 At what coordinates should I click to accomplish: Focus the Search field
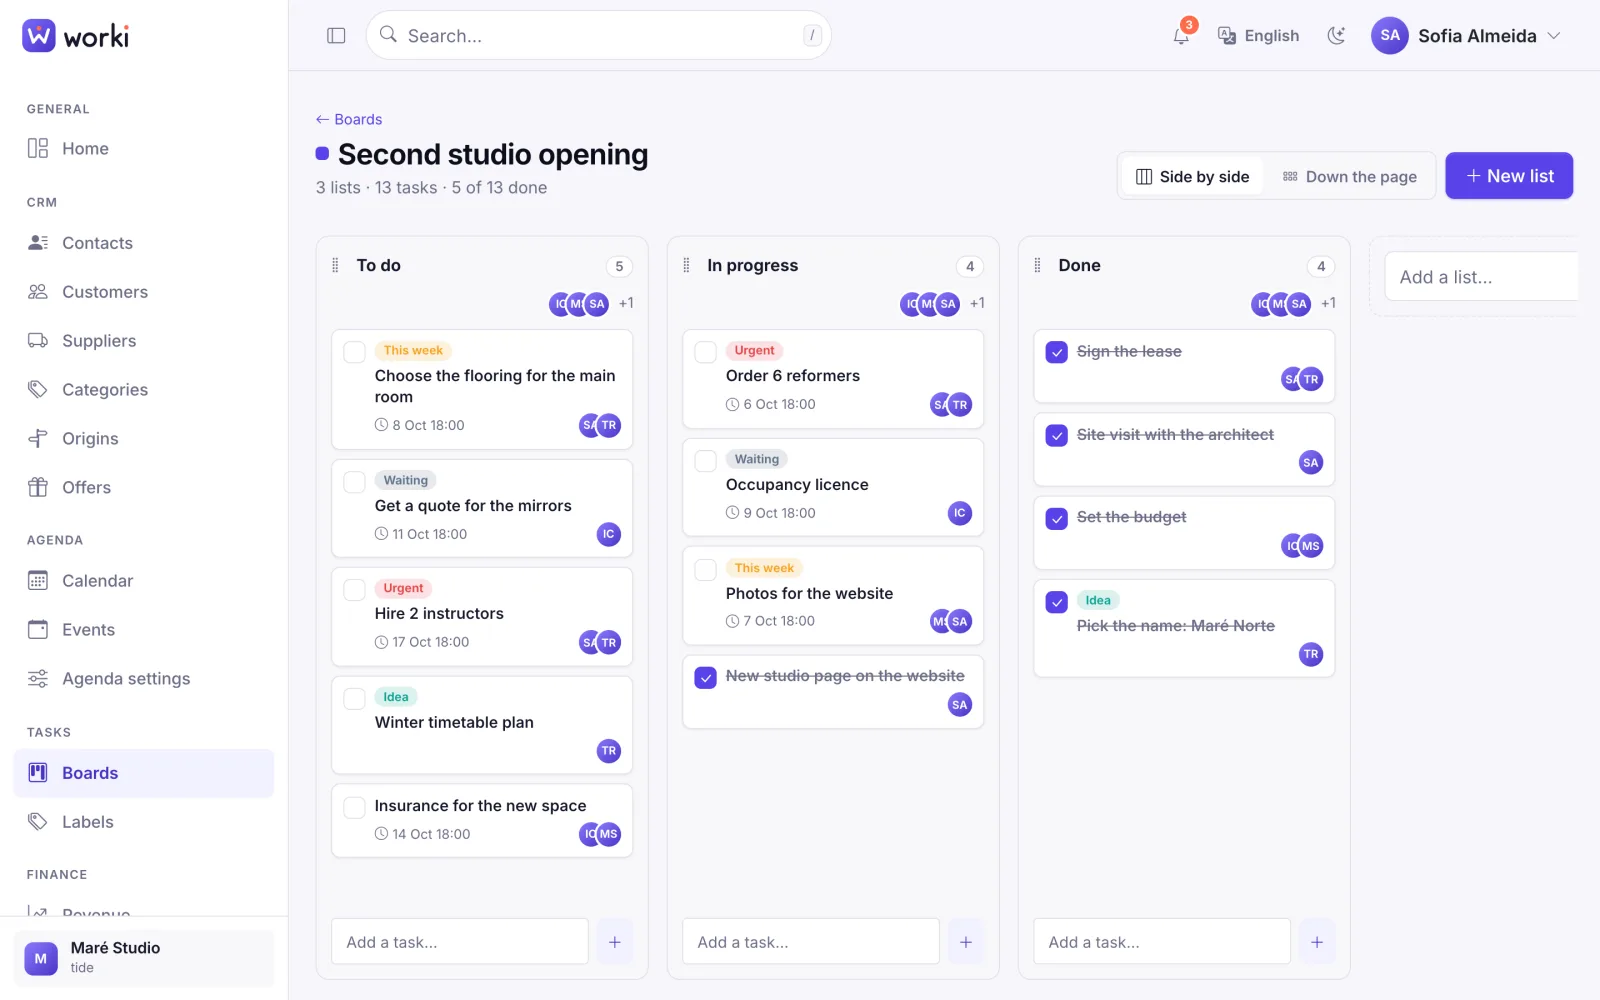point(598,36)
